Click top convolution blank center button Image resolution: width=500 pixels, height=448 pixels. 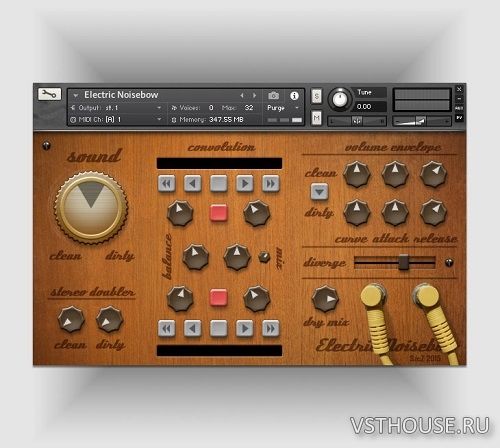point(219,183)
